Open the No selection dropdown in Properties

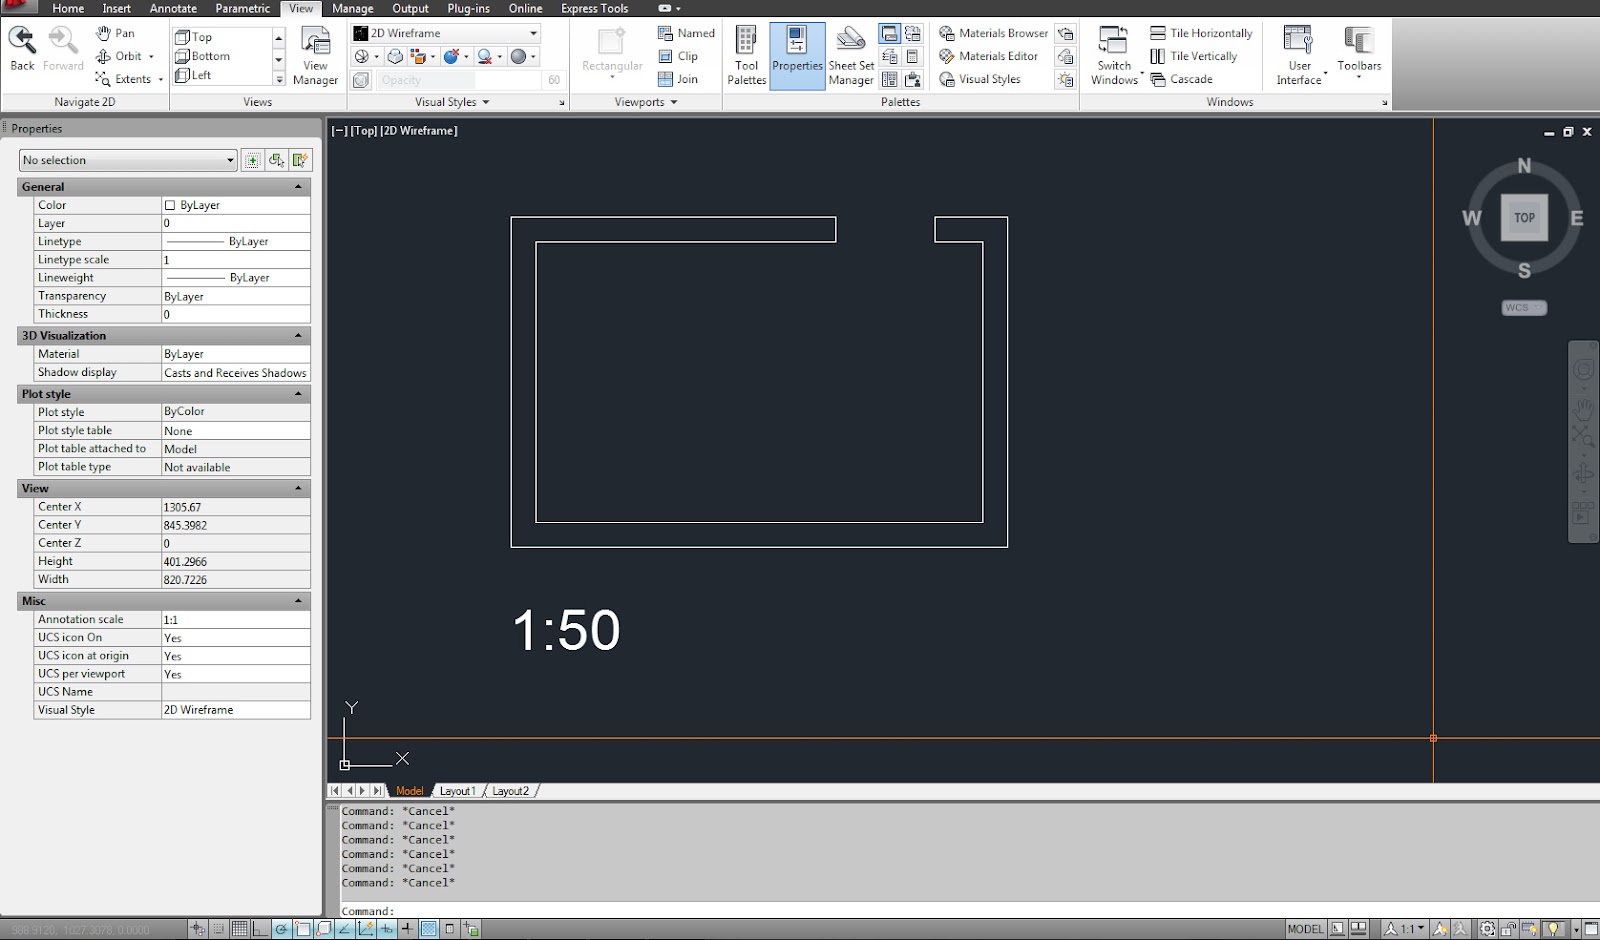tap(228, 160)
